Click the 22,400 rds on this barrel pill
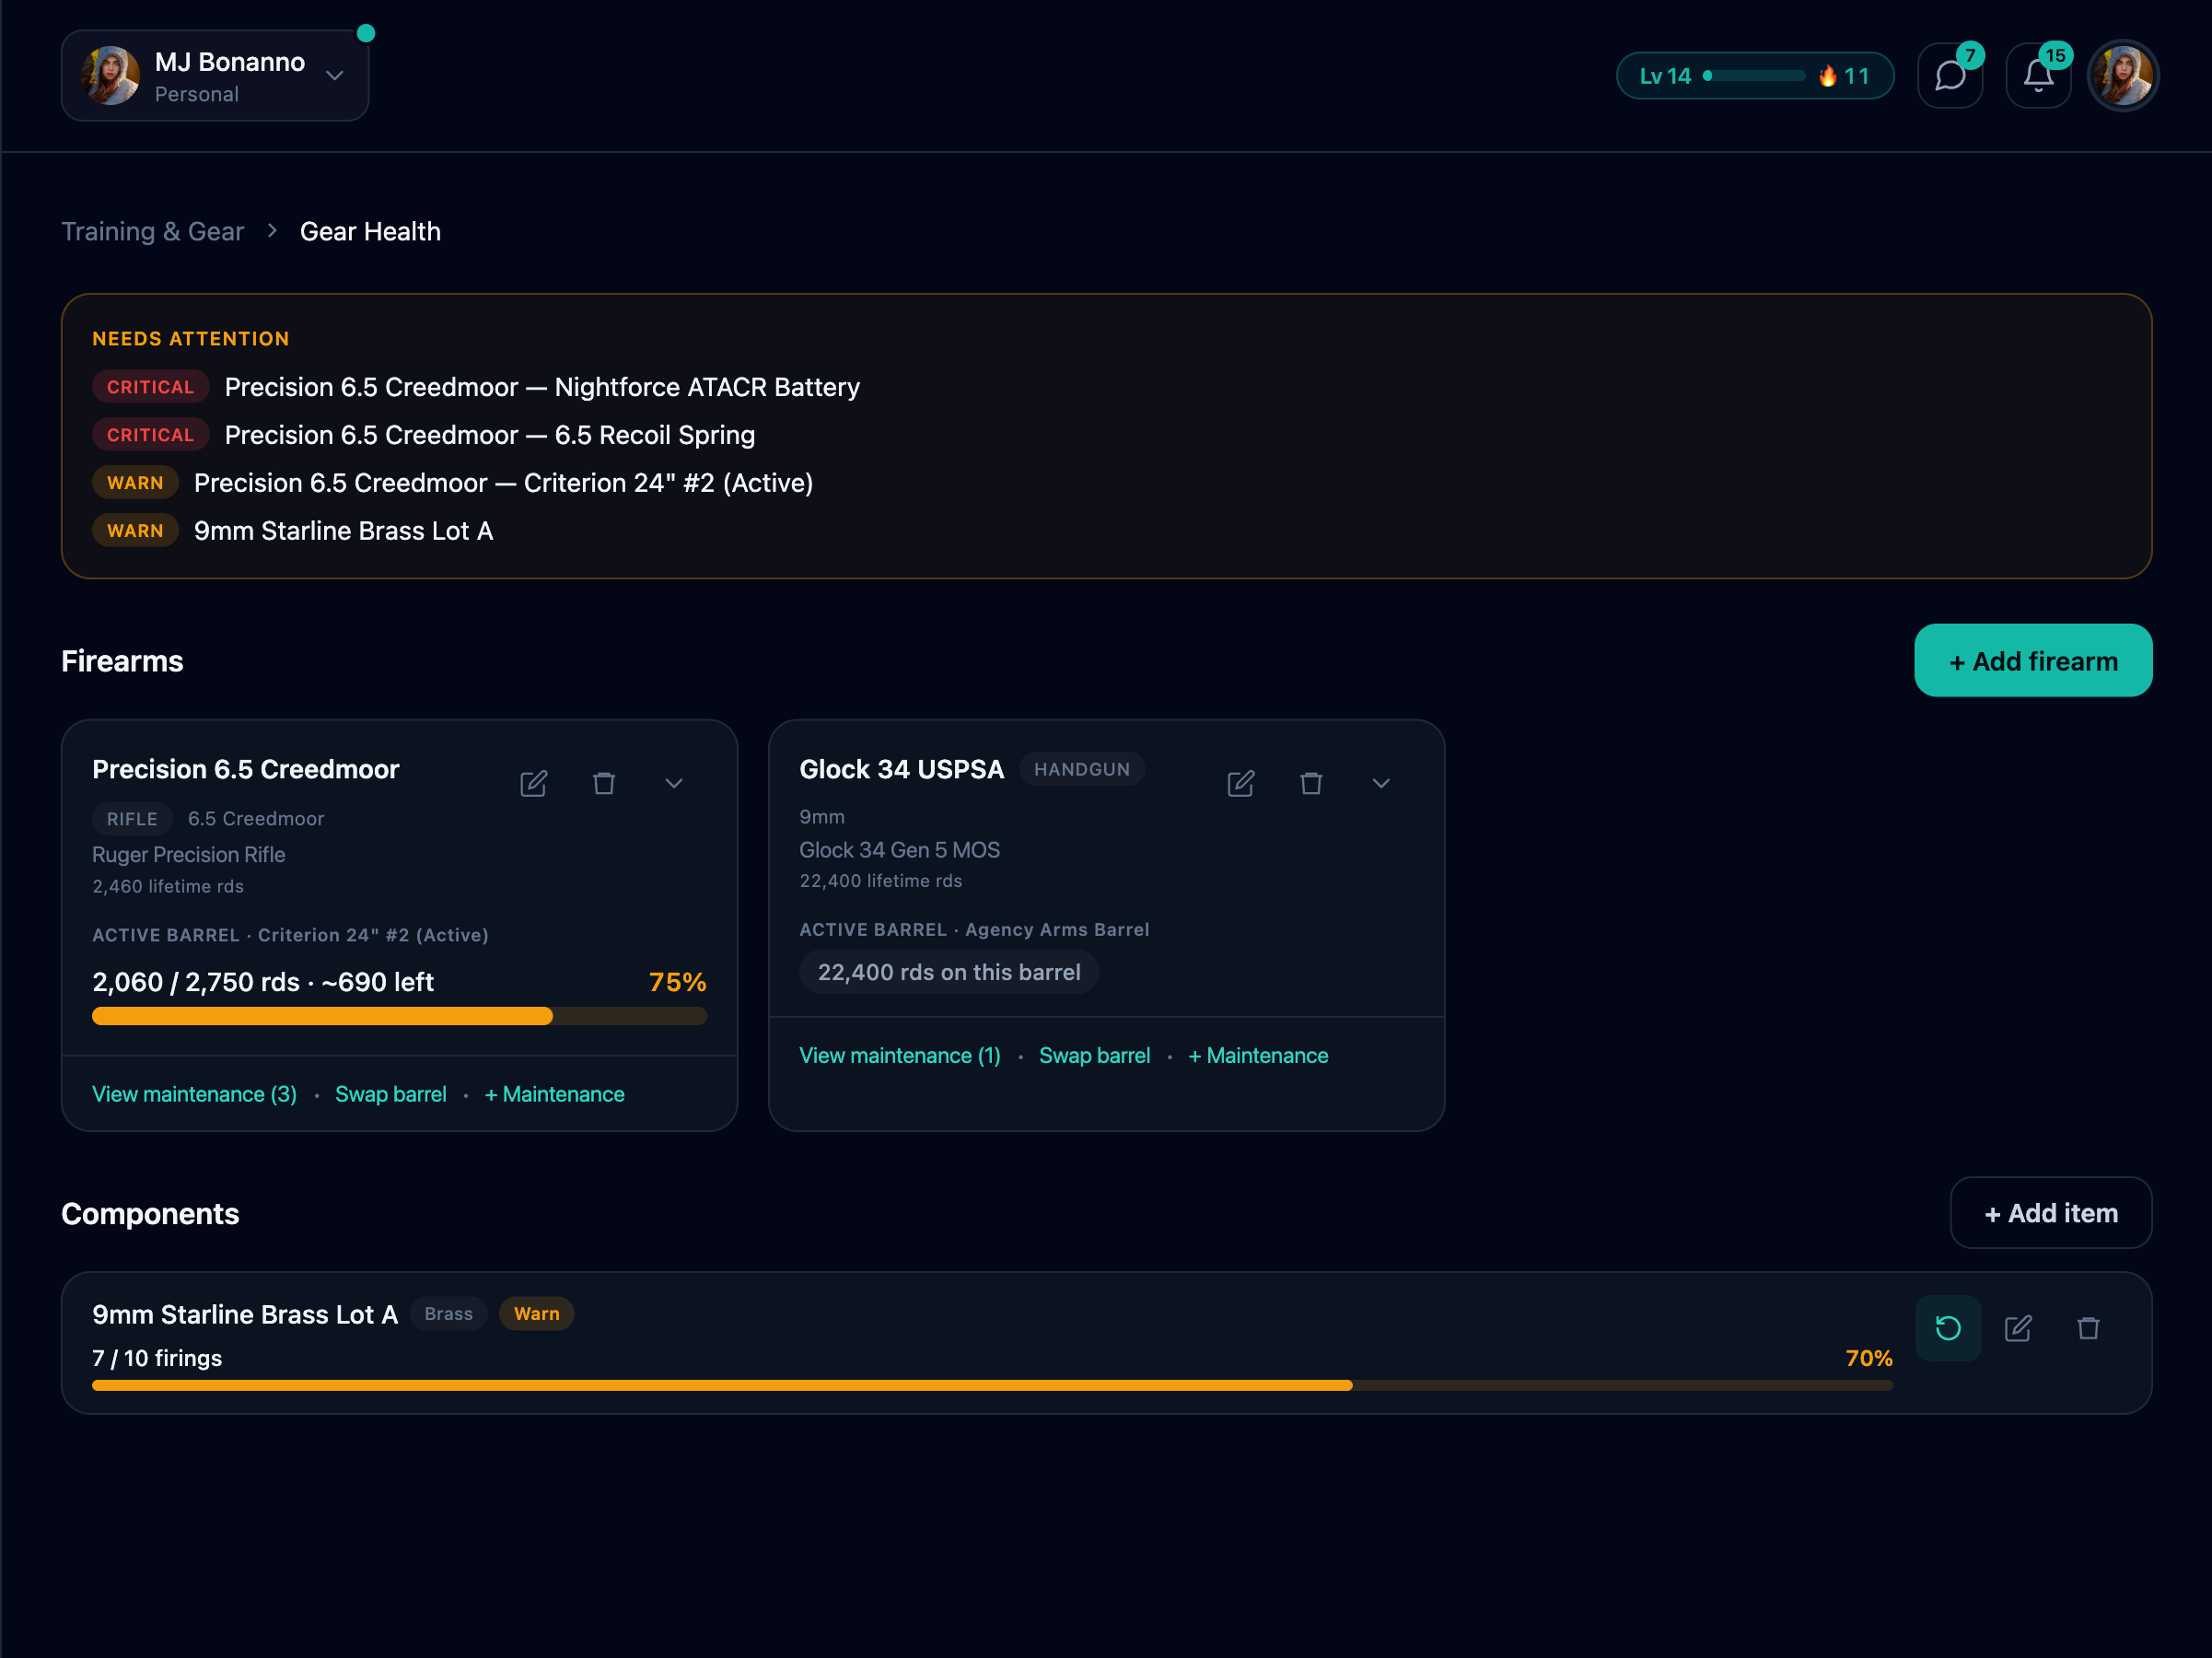2212x1658 pixels. pos(949,972)
